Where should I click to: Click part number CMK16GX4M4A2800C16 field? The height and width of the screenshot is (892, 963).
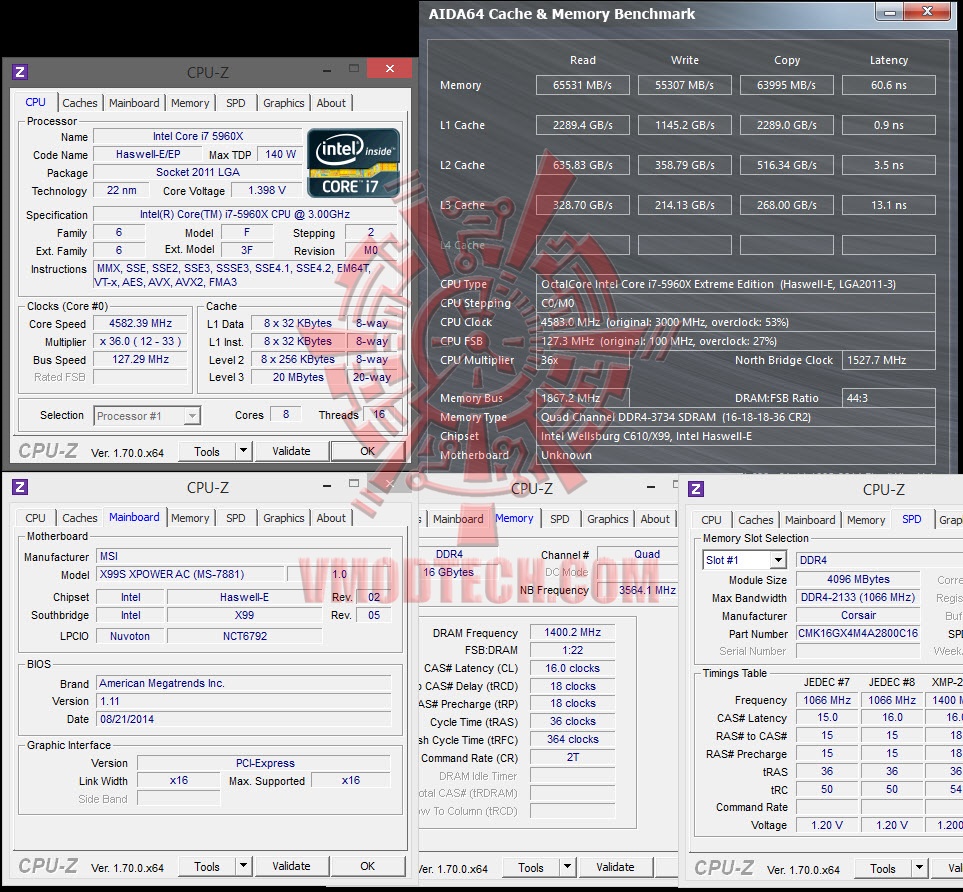tap(858, 633)
